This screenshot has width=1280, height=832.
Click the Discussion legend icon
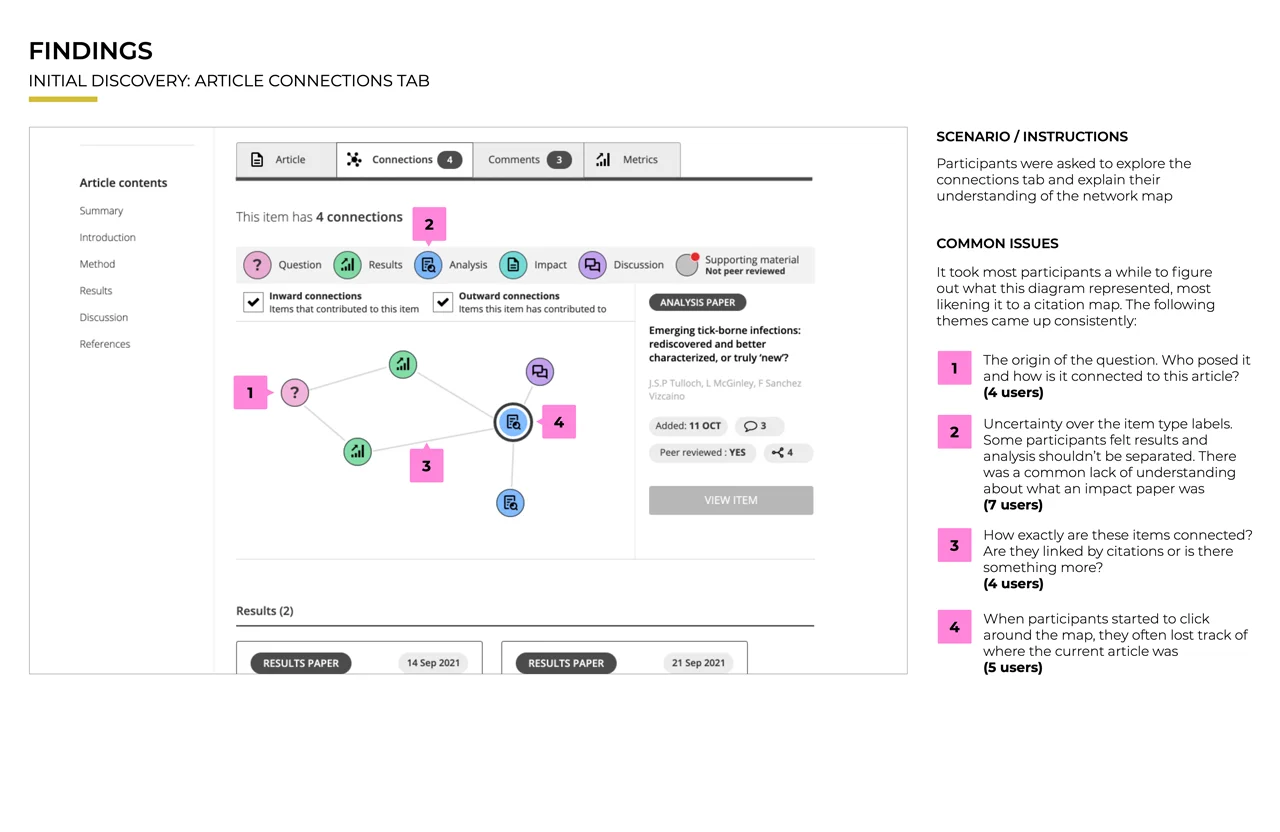(x=591, y=264)
